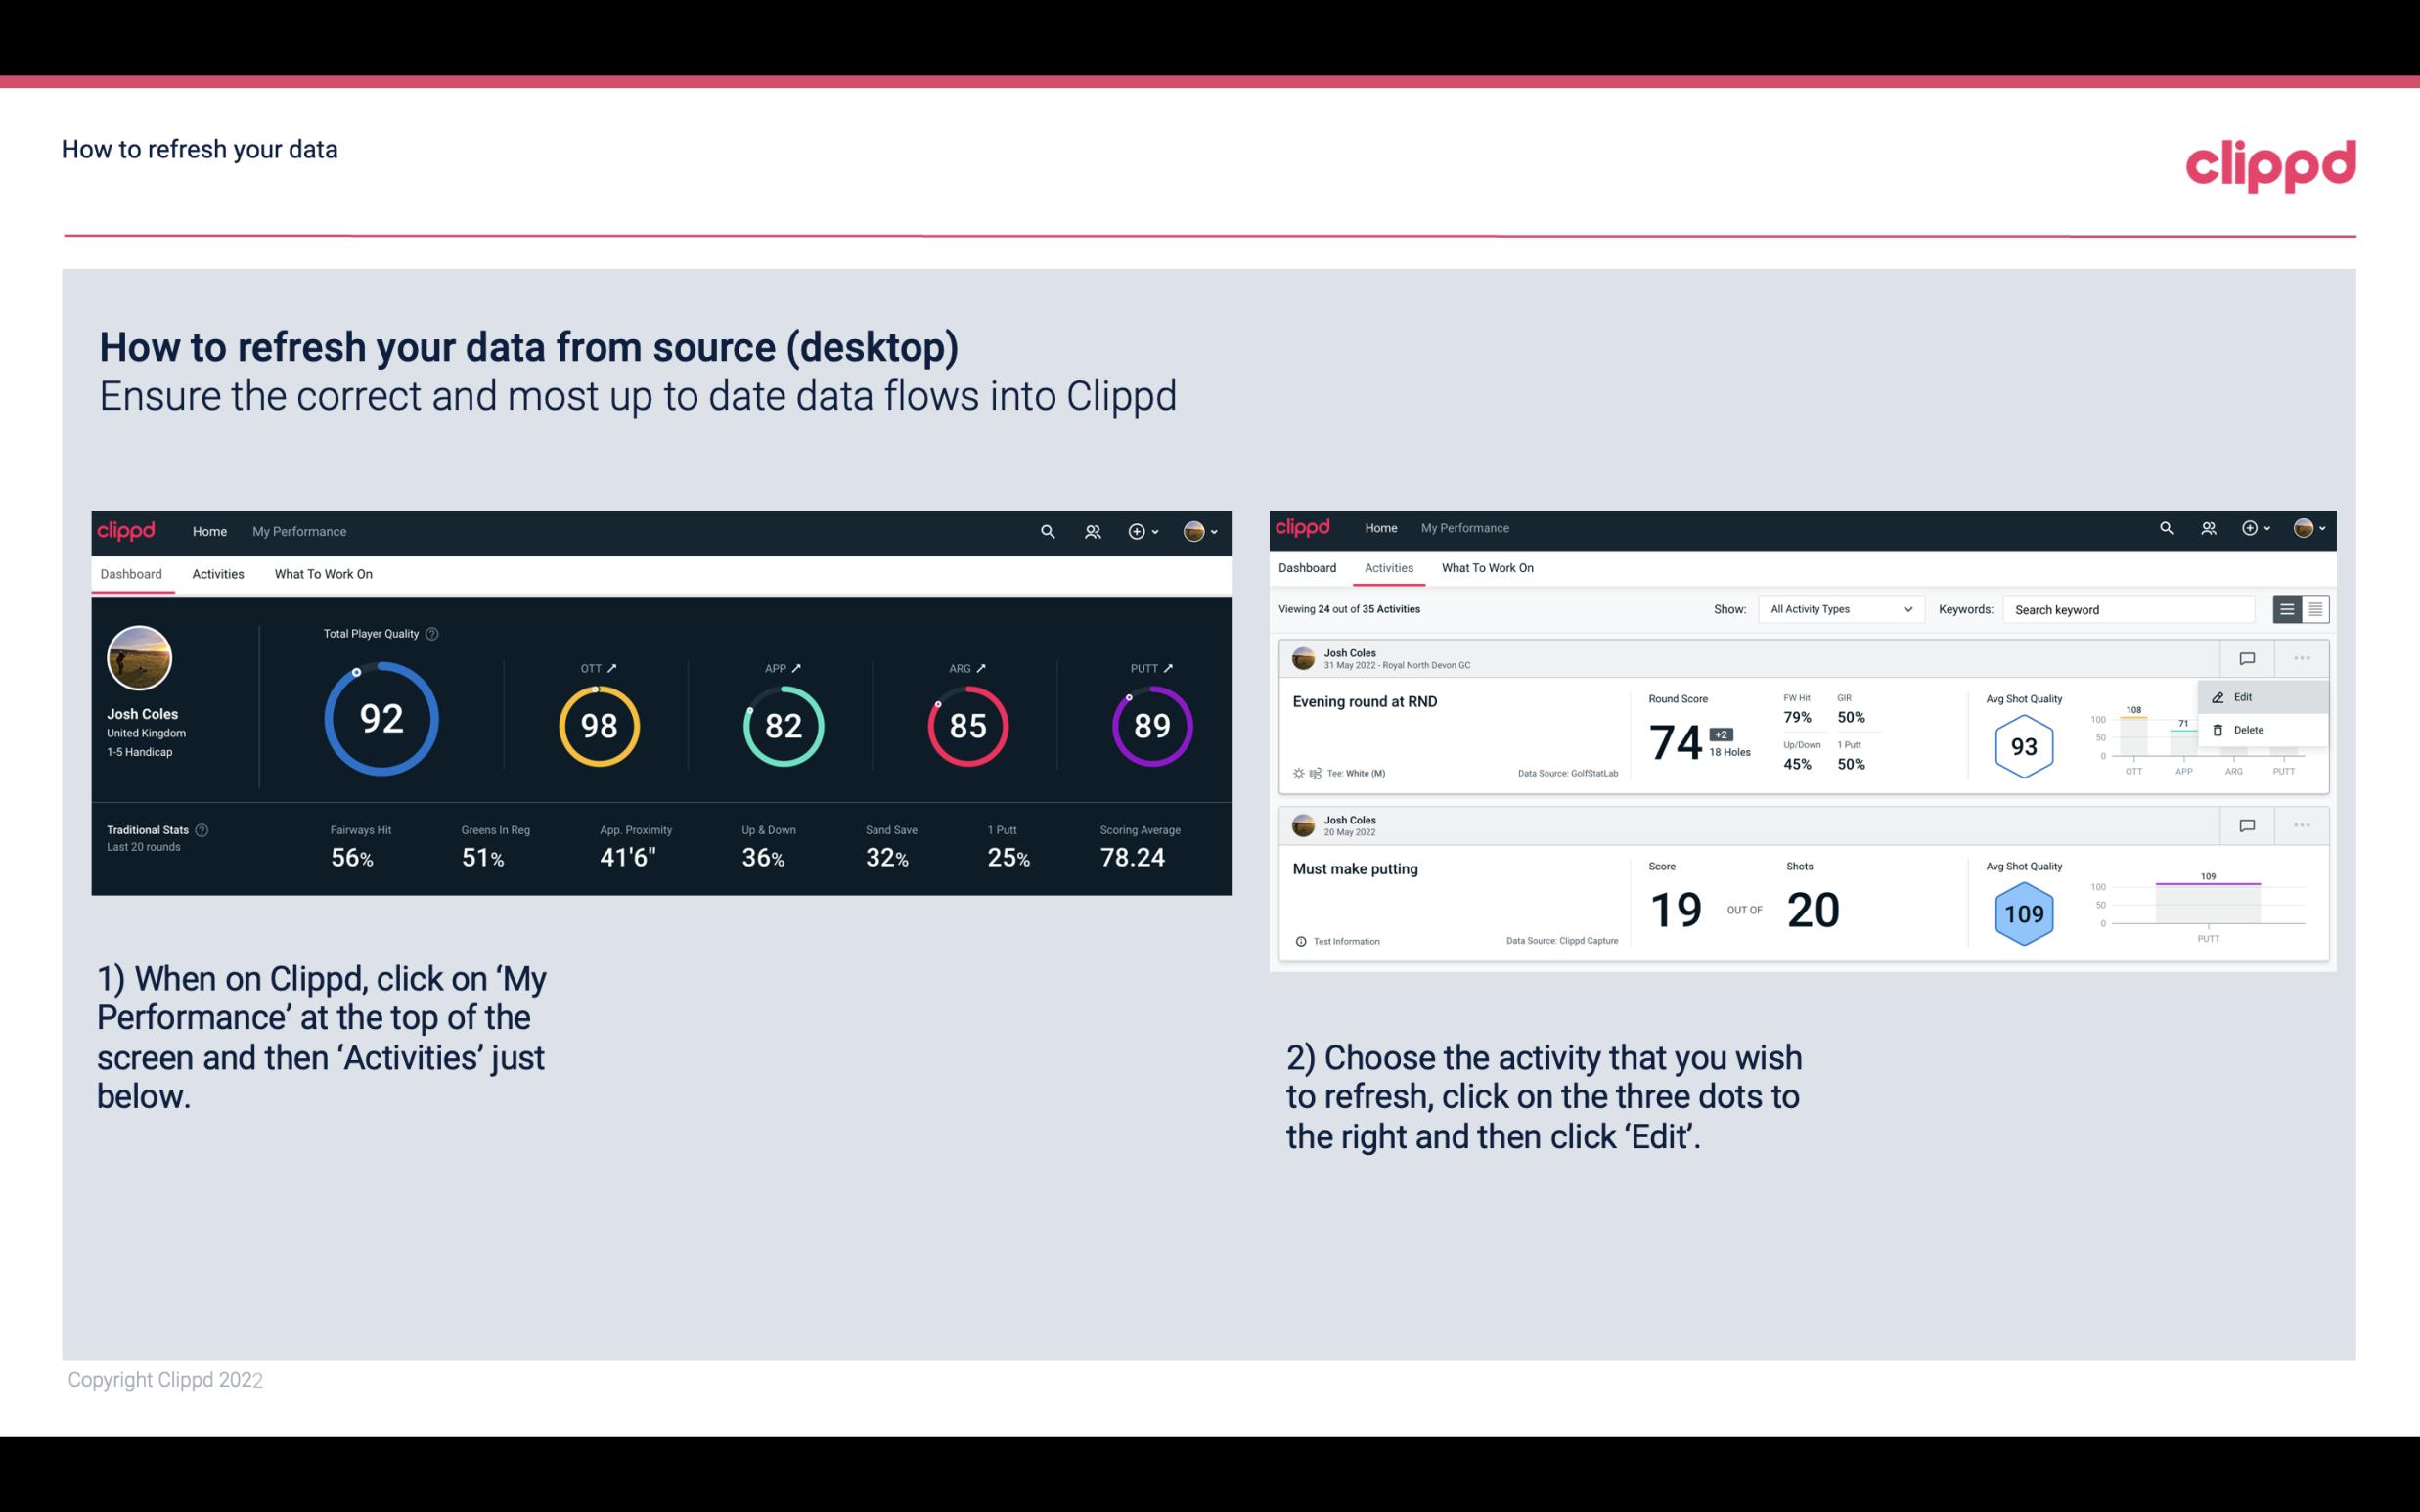Click the Delete option in activity menu

tap(2249, 729)
